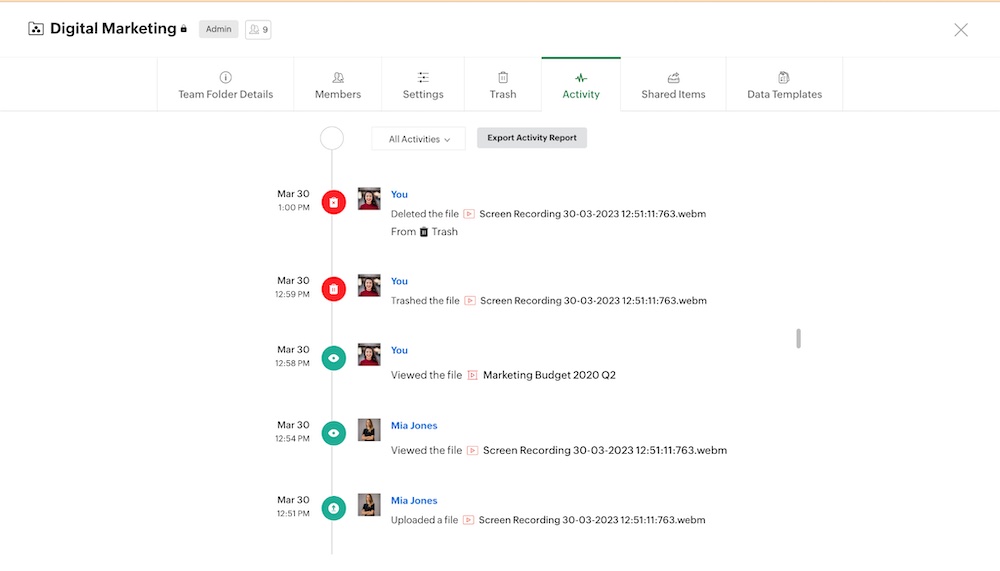Click the file icon in Mia Jones viewed entry
The height and width of the screenshot is (571, 1000).
tap(473, 450)
